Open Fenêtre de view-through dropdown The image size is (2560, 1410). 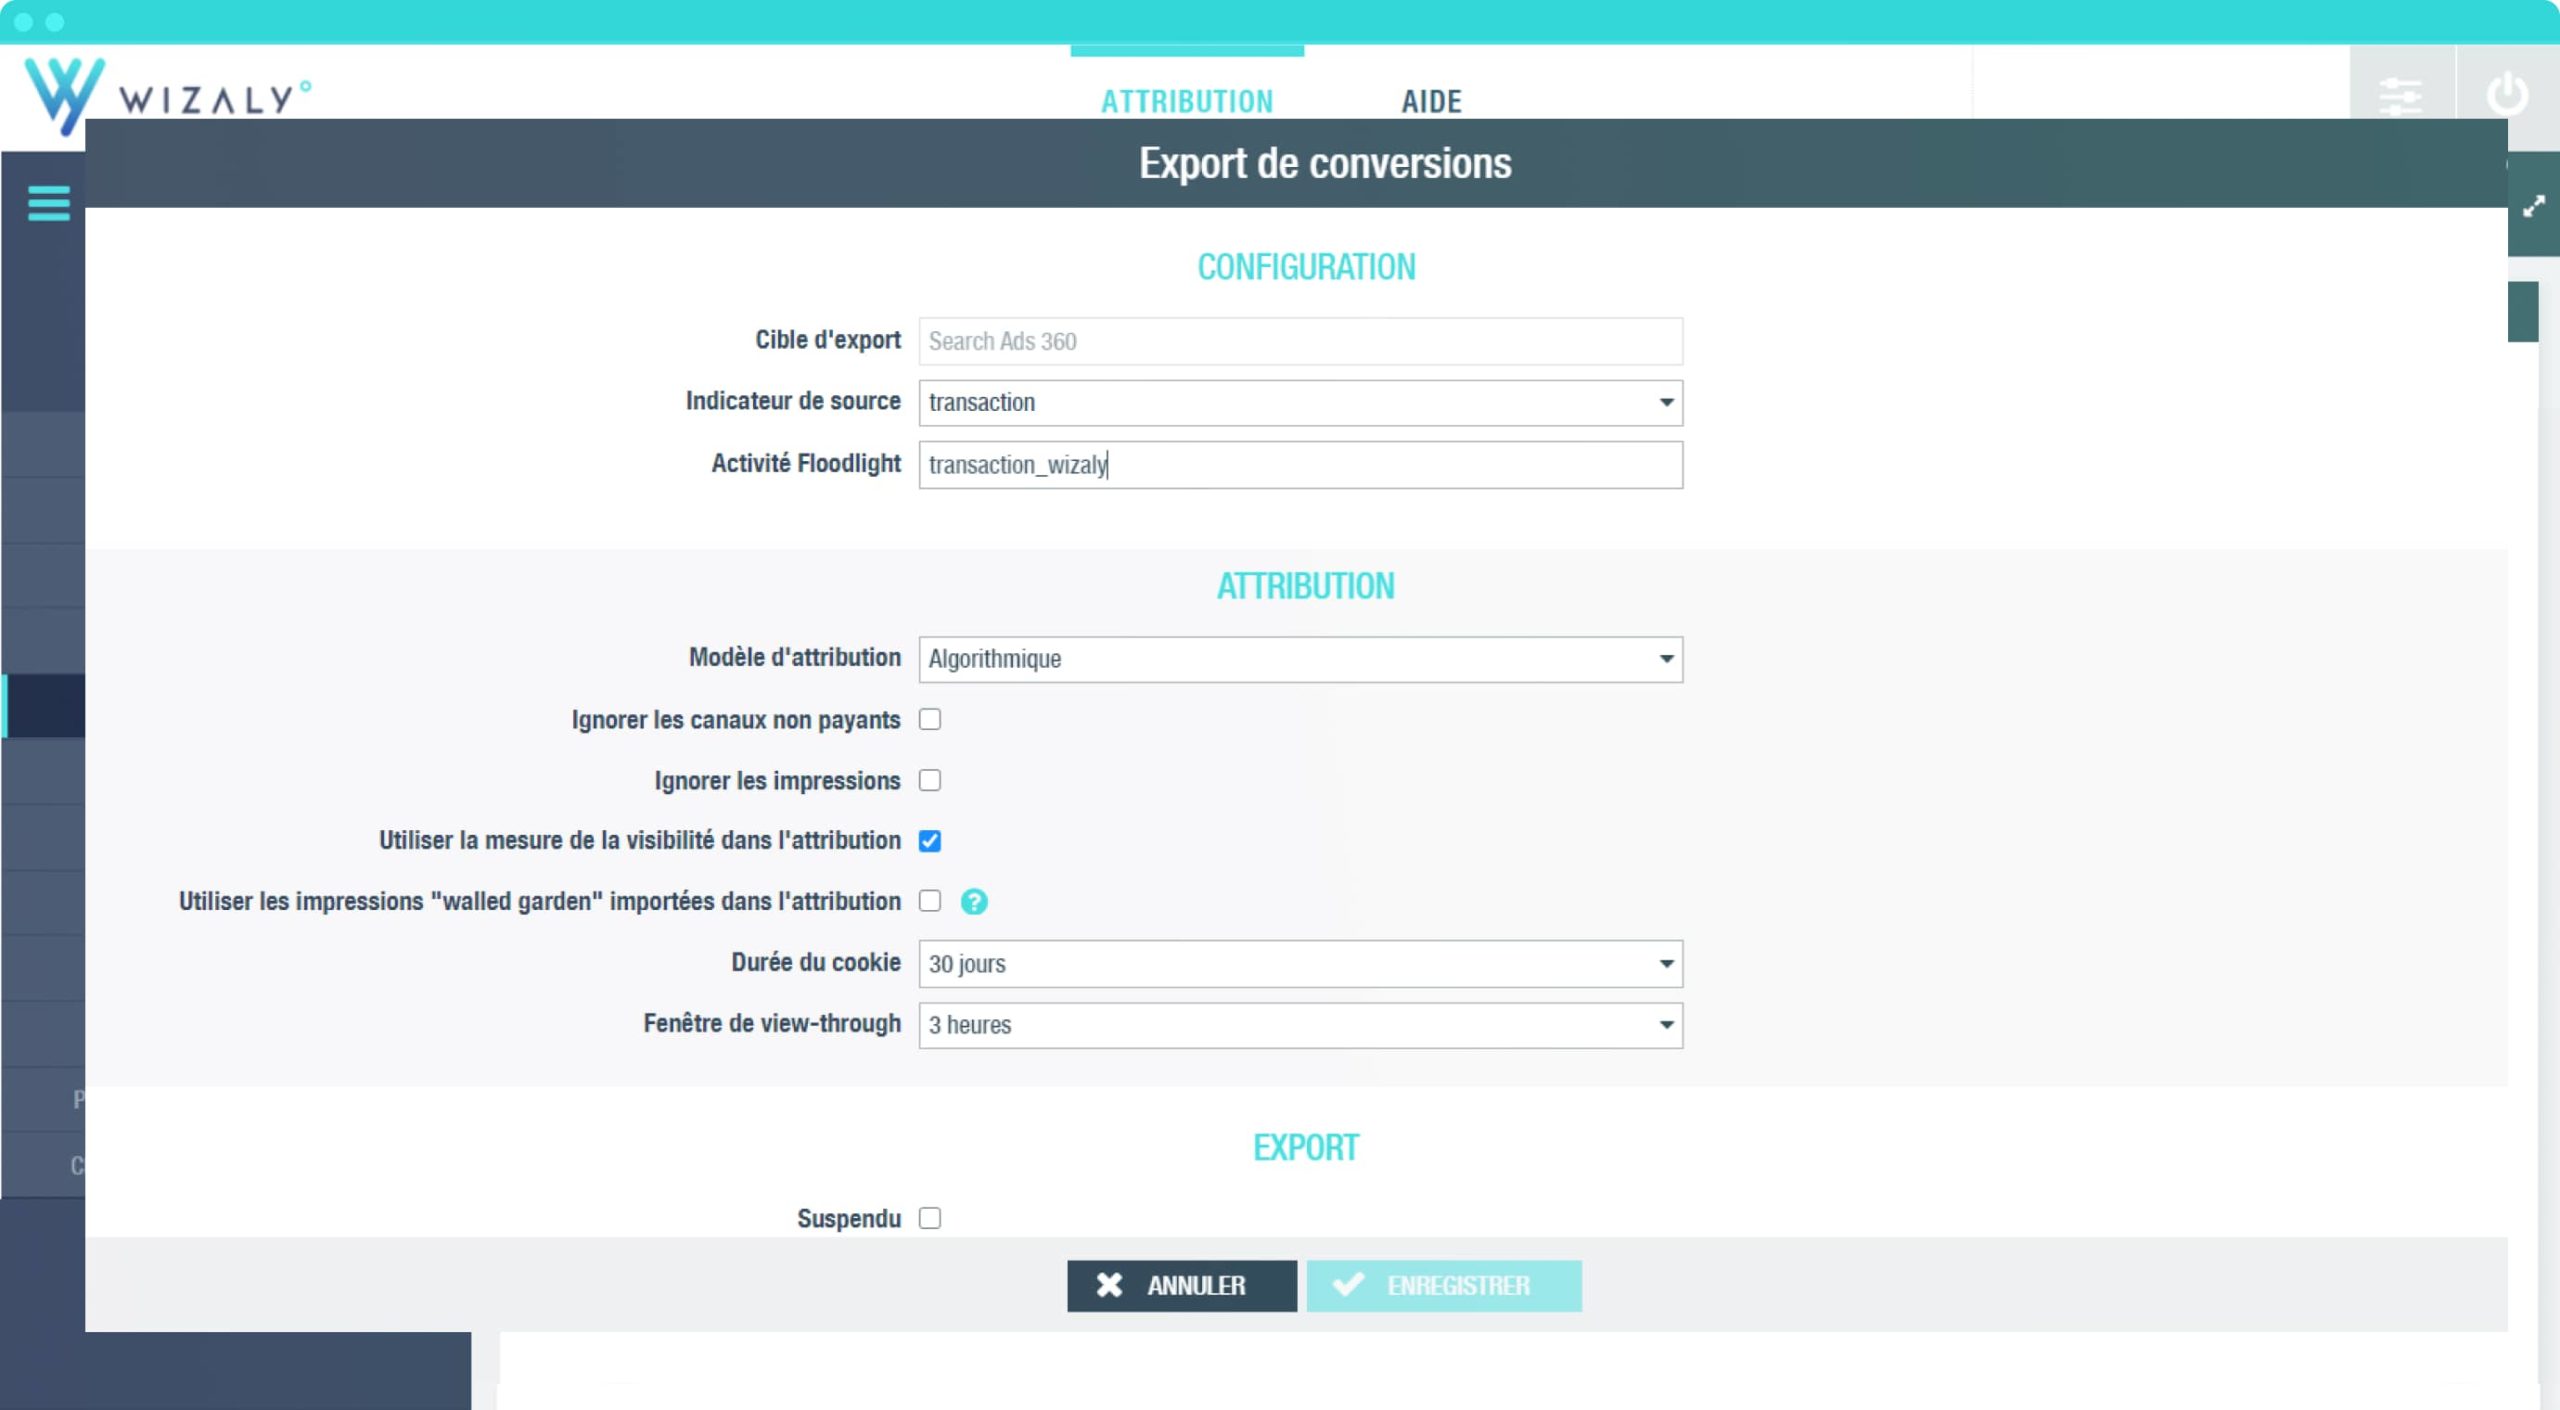coord(1300,1025)
